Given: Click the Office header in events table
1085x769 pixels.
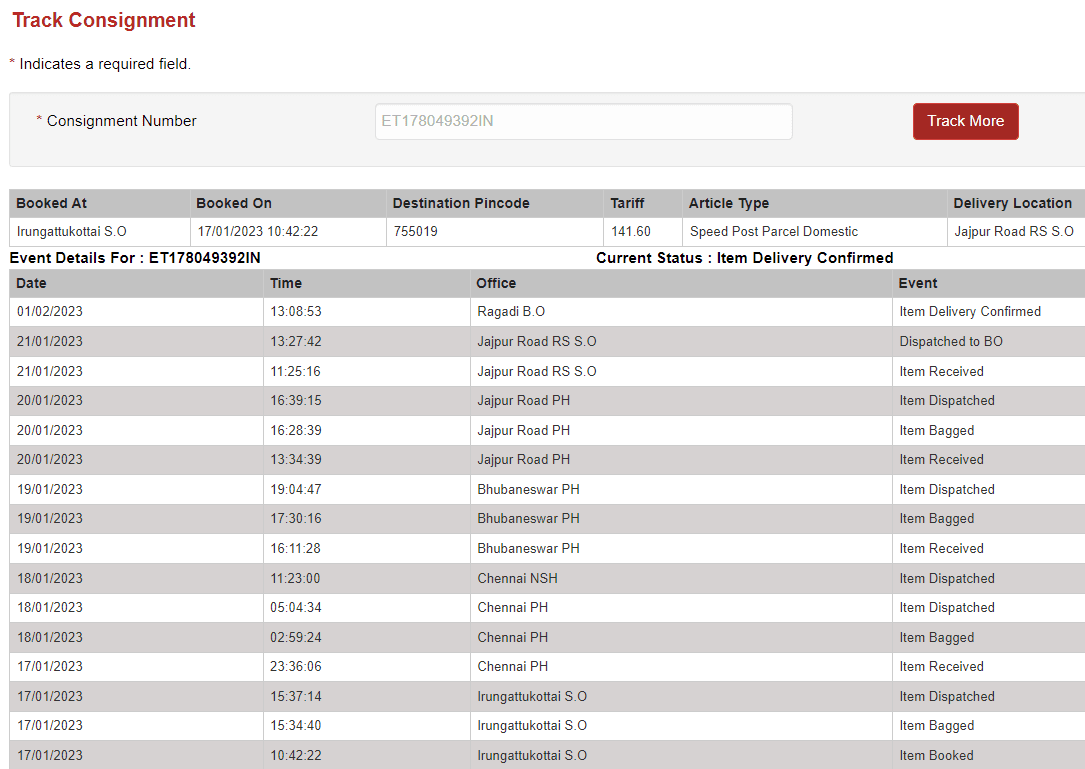Looking at the screenshot, I should 496,283.
